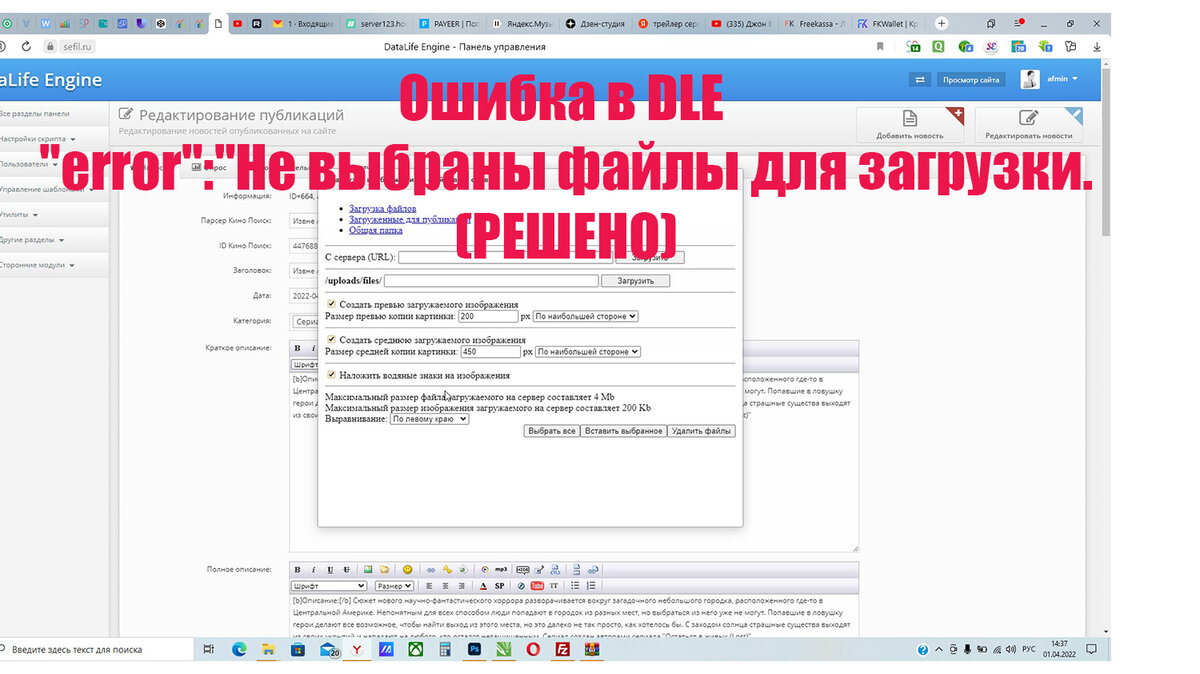The image size is (1200, 674).
Task: Click the mp3 insert icon in the toolbar
Action: pyautogui.click(x=500, y=569)
